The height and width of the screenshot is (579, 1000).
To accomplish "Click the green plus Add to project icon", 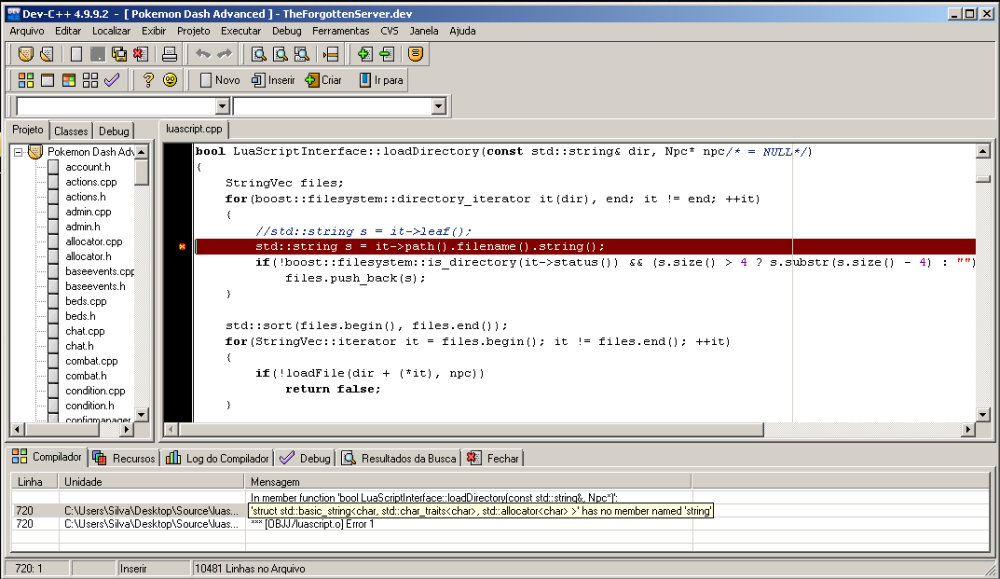I will (365, 54).
